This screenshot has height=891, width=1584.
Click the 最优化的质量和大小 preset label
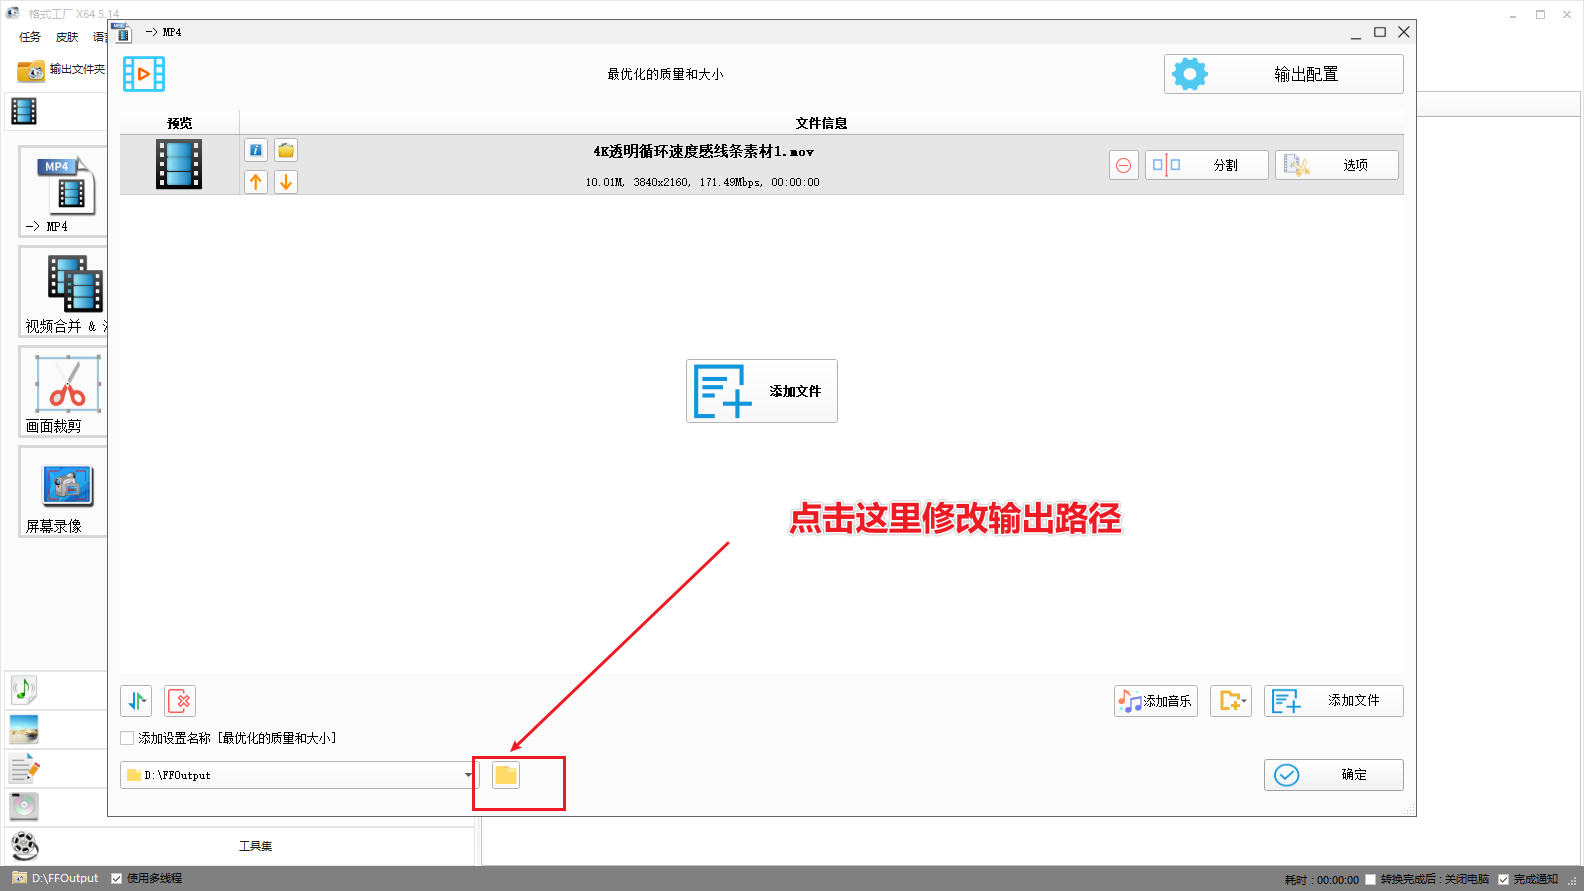[665, 74]
